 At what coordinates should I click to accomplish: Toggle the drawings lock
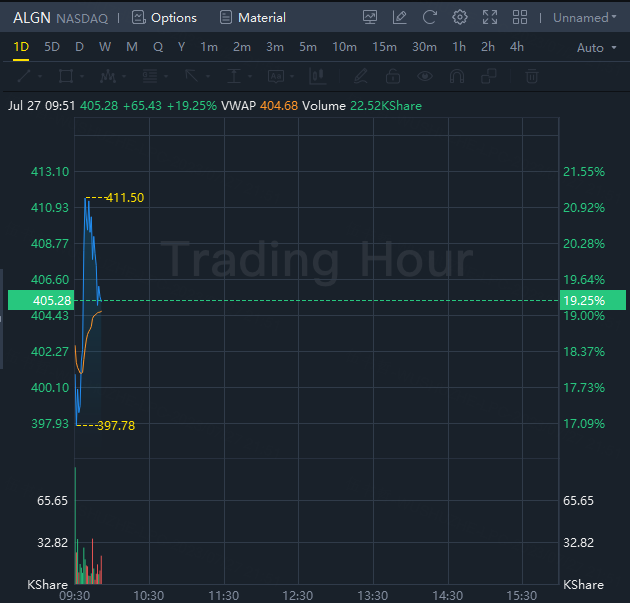(393, 76)
